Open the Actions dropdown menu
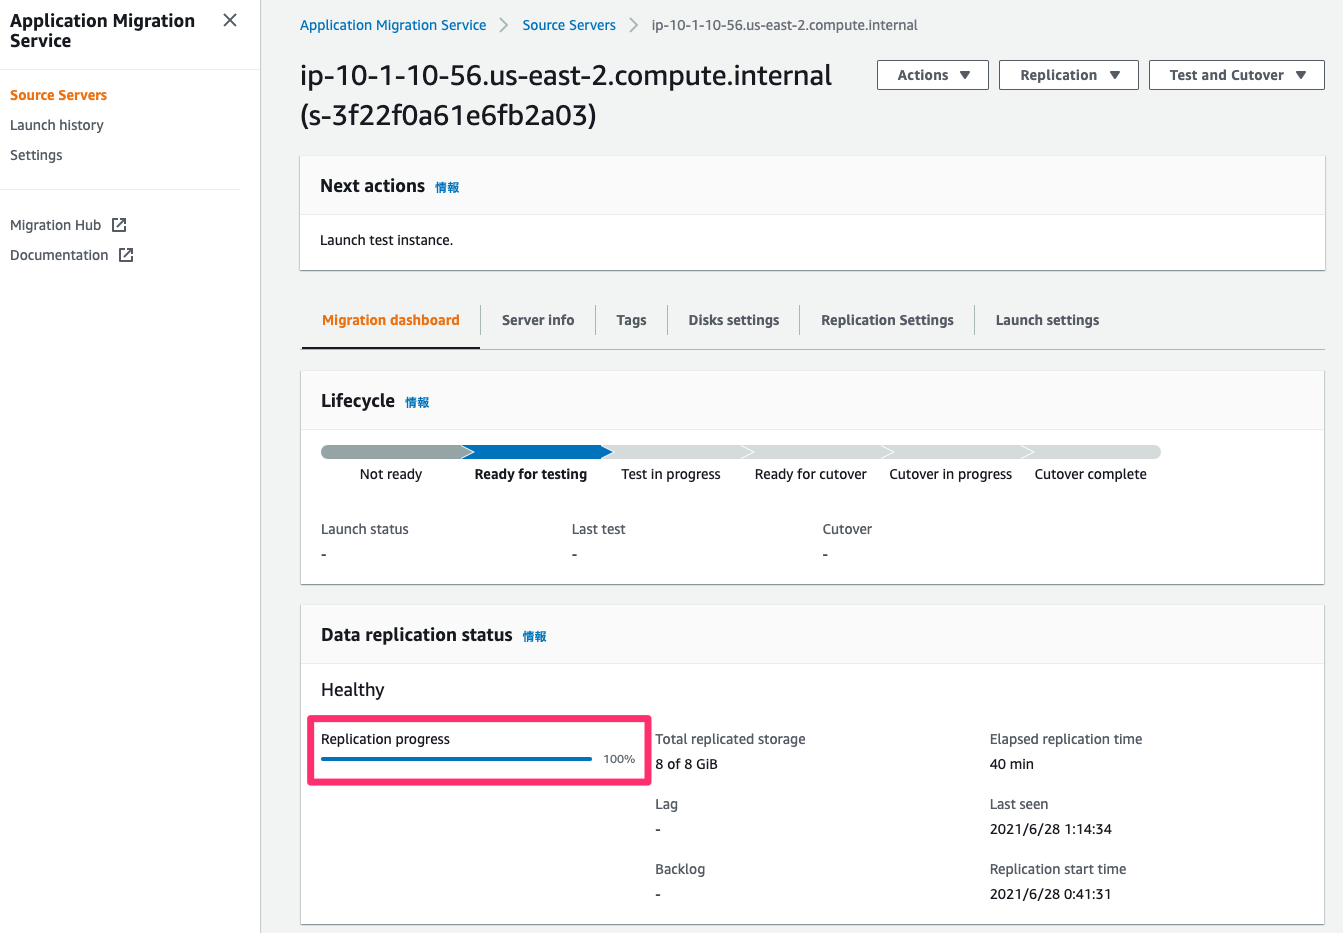The width and height of the screenshot is (1343, 933). point(933,75)
